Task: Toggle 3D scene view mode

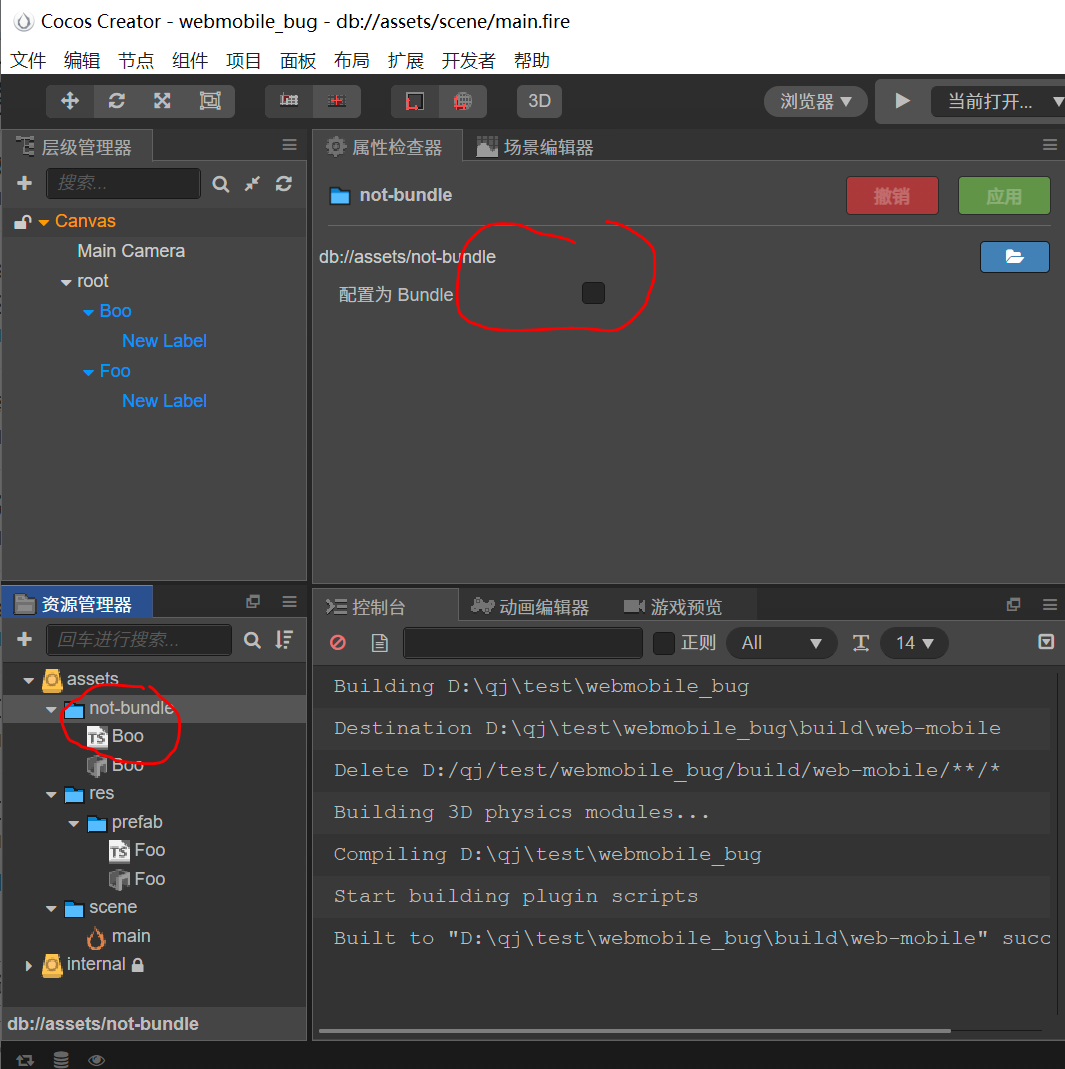Action: click(539, 101)
